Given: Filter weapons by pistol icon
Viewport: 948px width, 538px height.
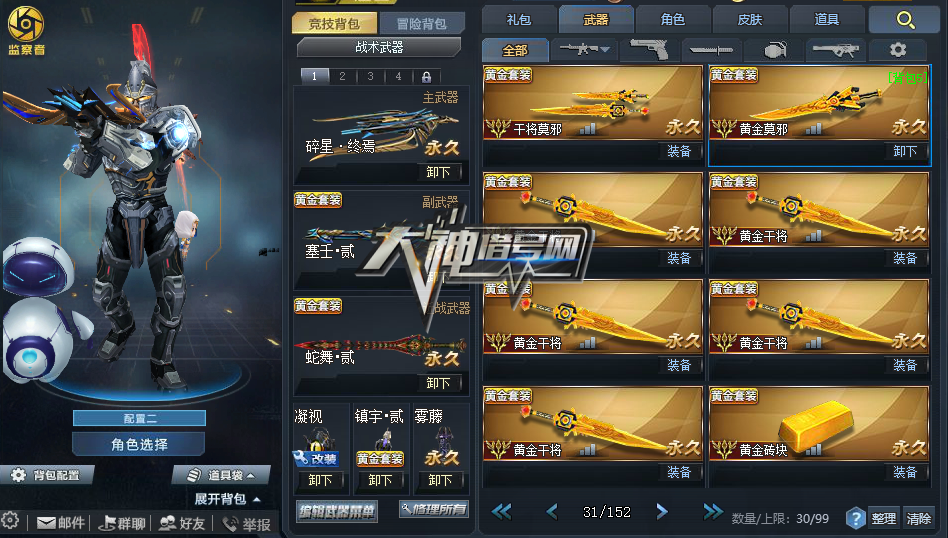Looking at the screenshot, I should point(648,50).
